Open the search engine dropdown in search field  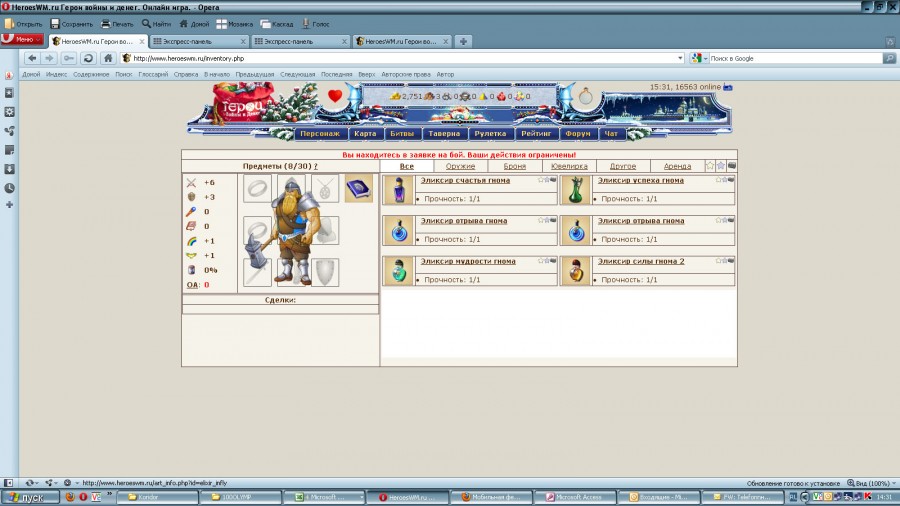(697, 58)
